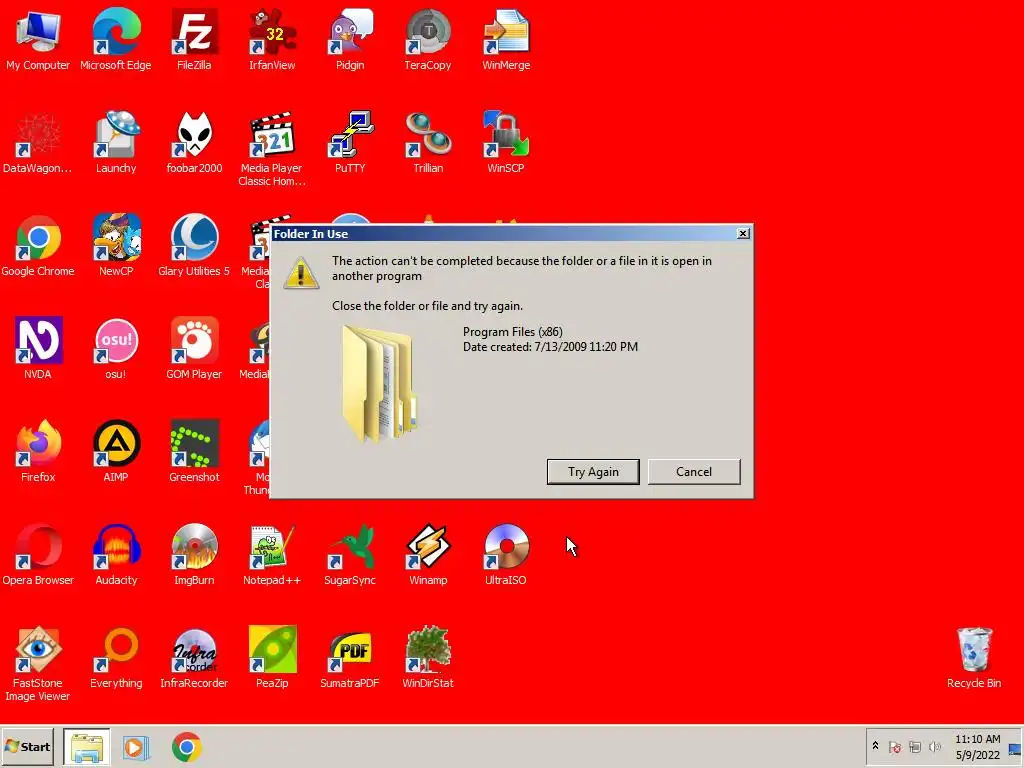The width and height of the screenshot is (1024, 768).
Task: Click the ImgBurn desktop icon
Action: click(x=194, y=555)
